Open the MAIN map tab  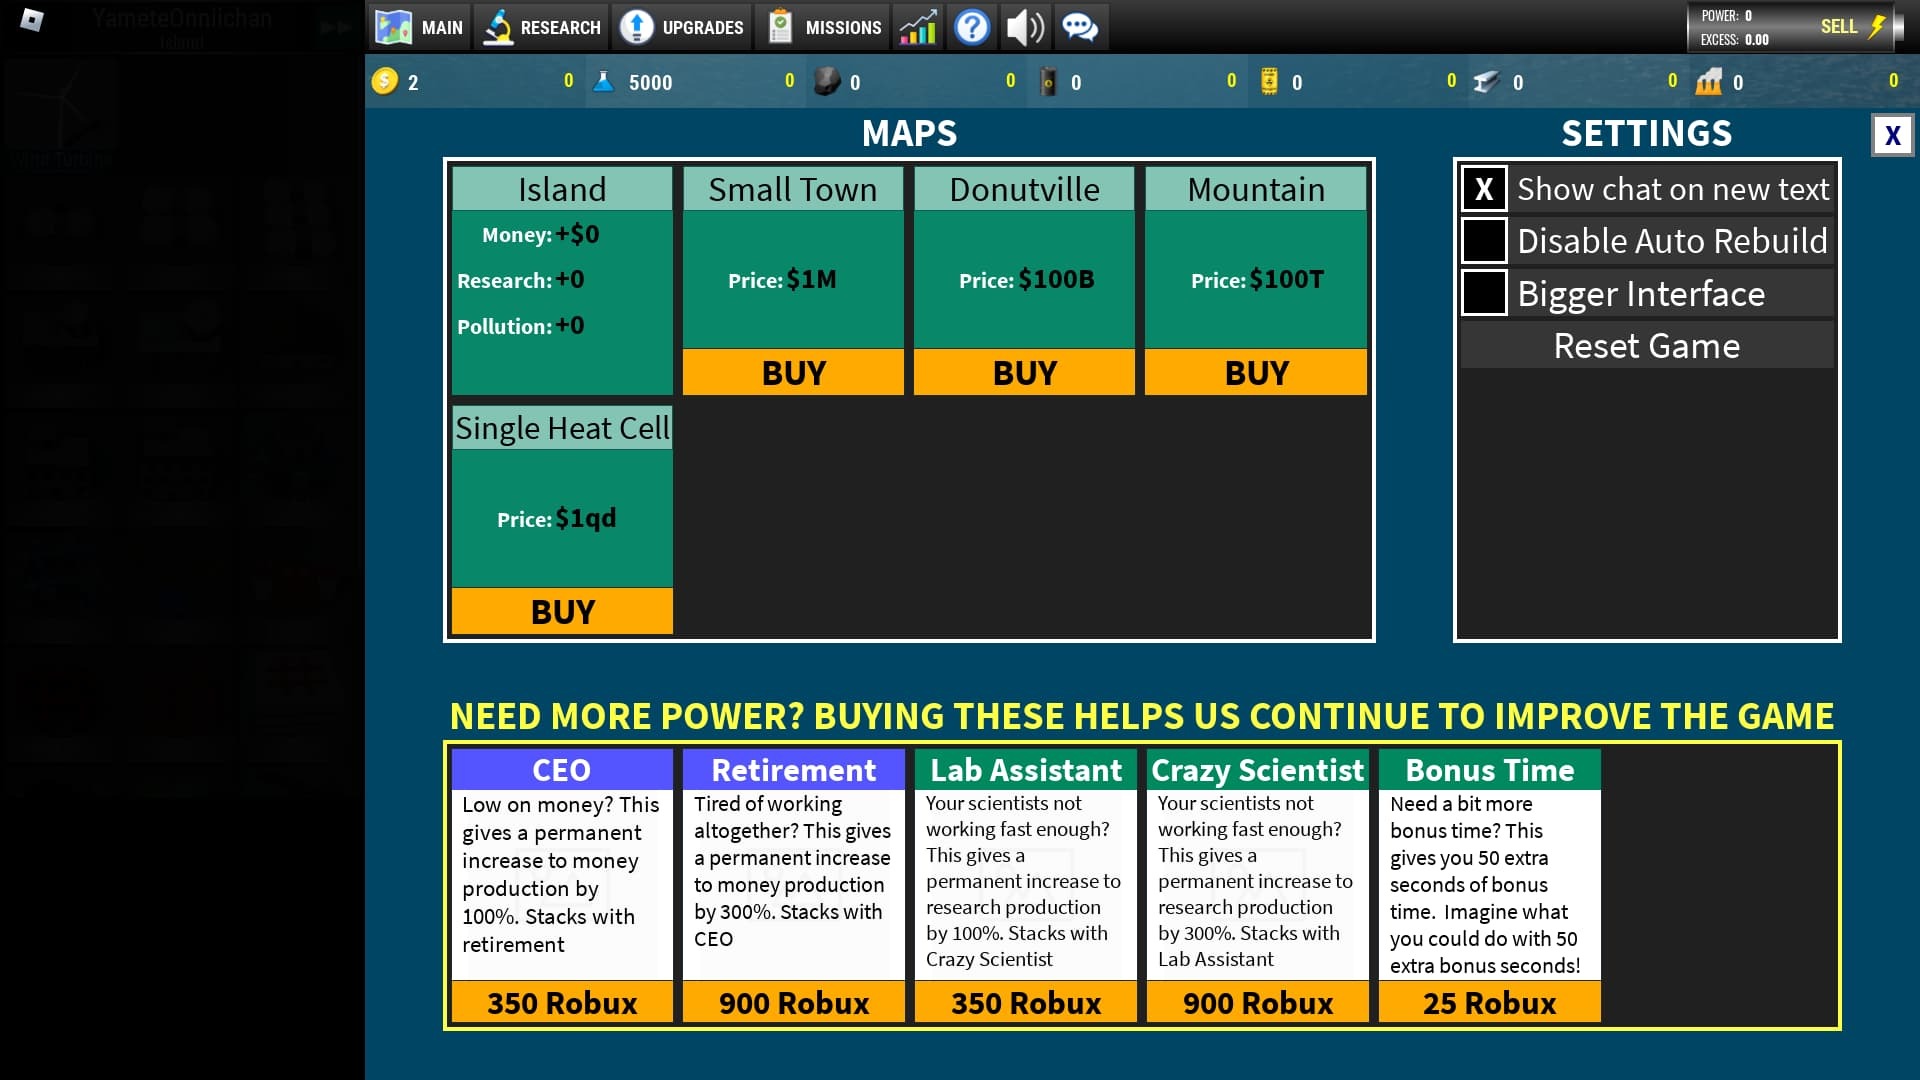419,27
